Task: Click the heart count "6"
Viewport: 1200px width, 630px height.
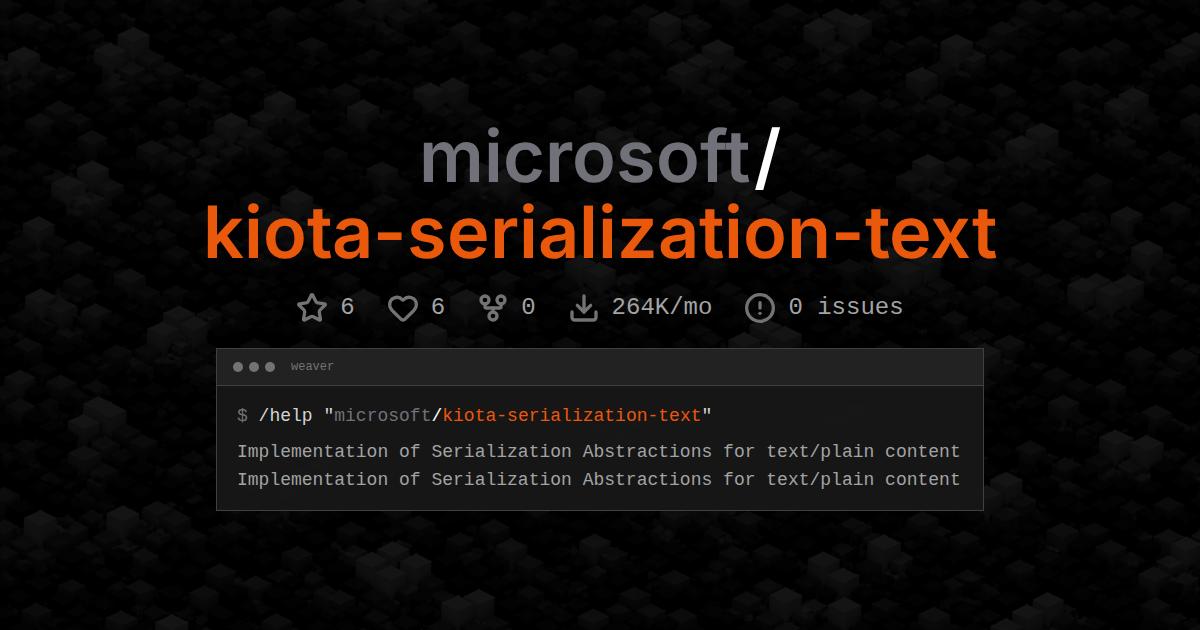Action: click(x=437, y=307)
